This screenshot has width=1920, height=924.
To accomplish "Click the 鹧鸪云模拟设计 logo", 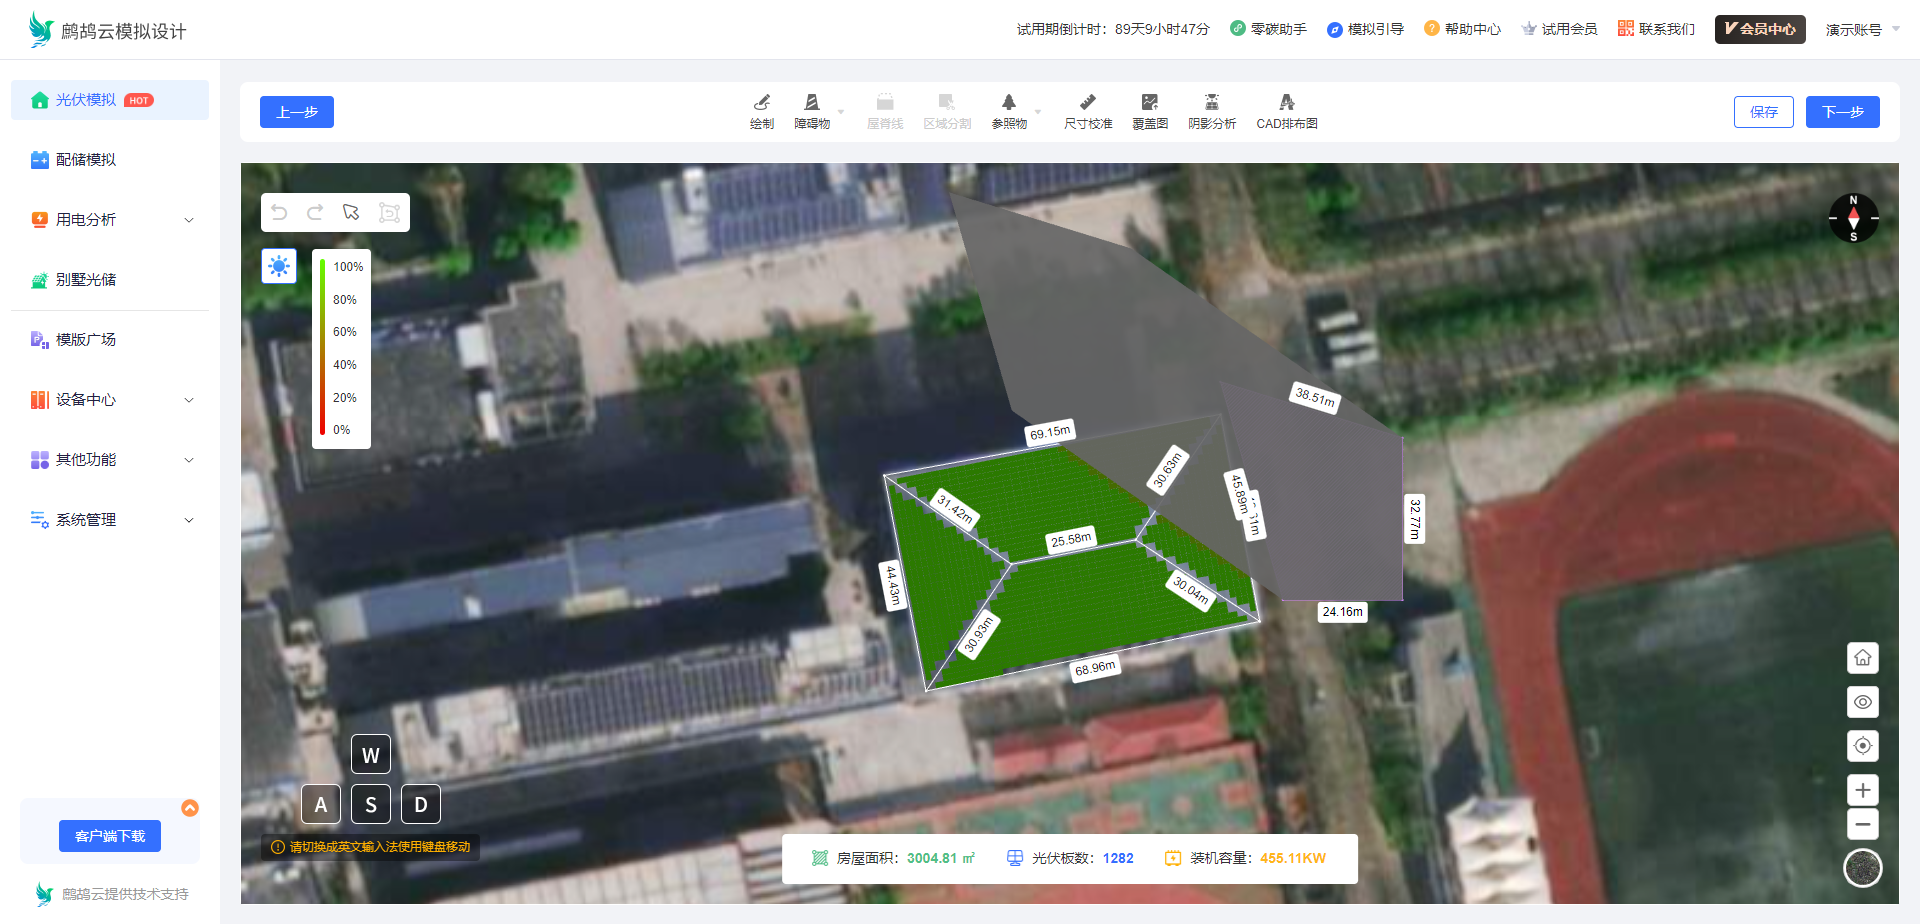I will 107,30.
